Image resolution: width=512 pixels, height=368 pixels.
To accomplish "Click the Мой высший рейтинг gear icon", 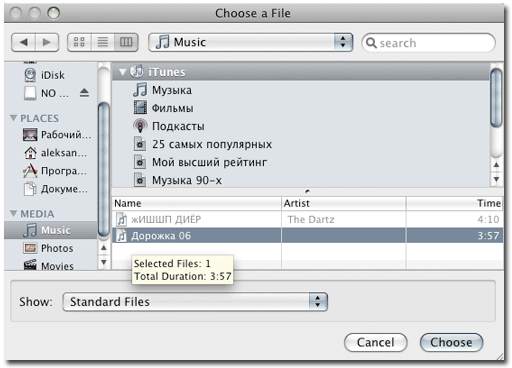I will [x=140, y=162].
